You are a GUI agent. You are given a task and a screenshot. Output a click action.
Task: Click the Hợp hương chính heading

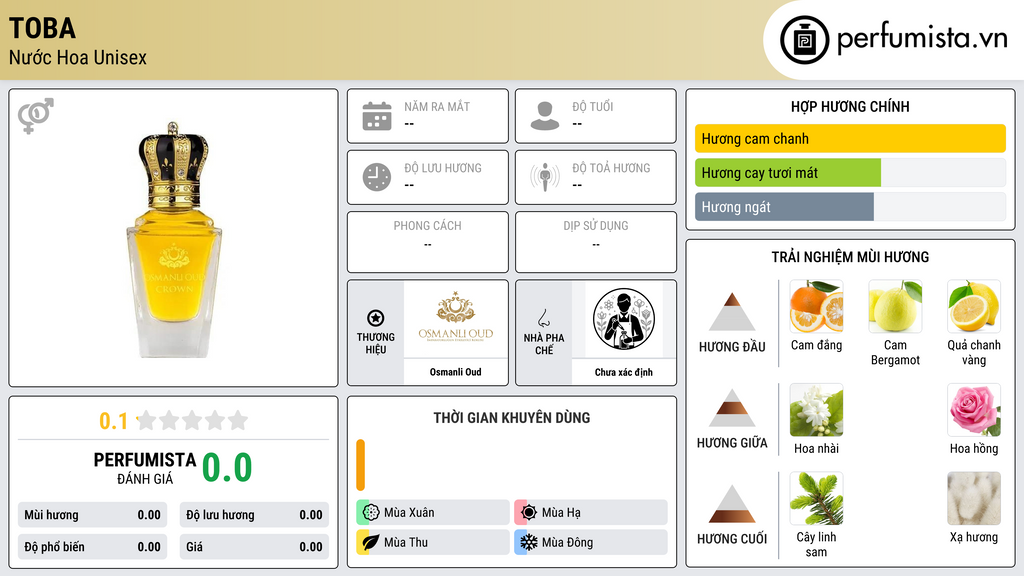point(850,106)
